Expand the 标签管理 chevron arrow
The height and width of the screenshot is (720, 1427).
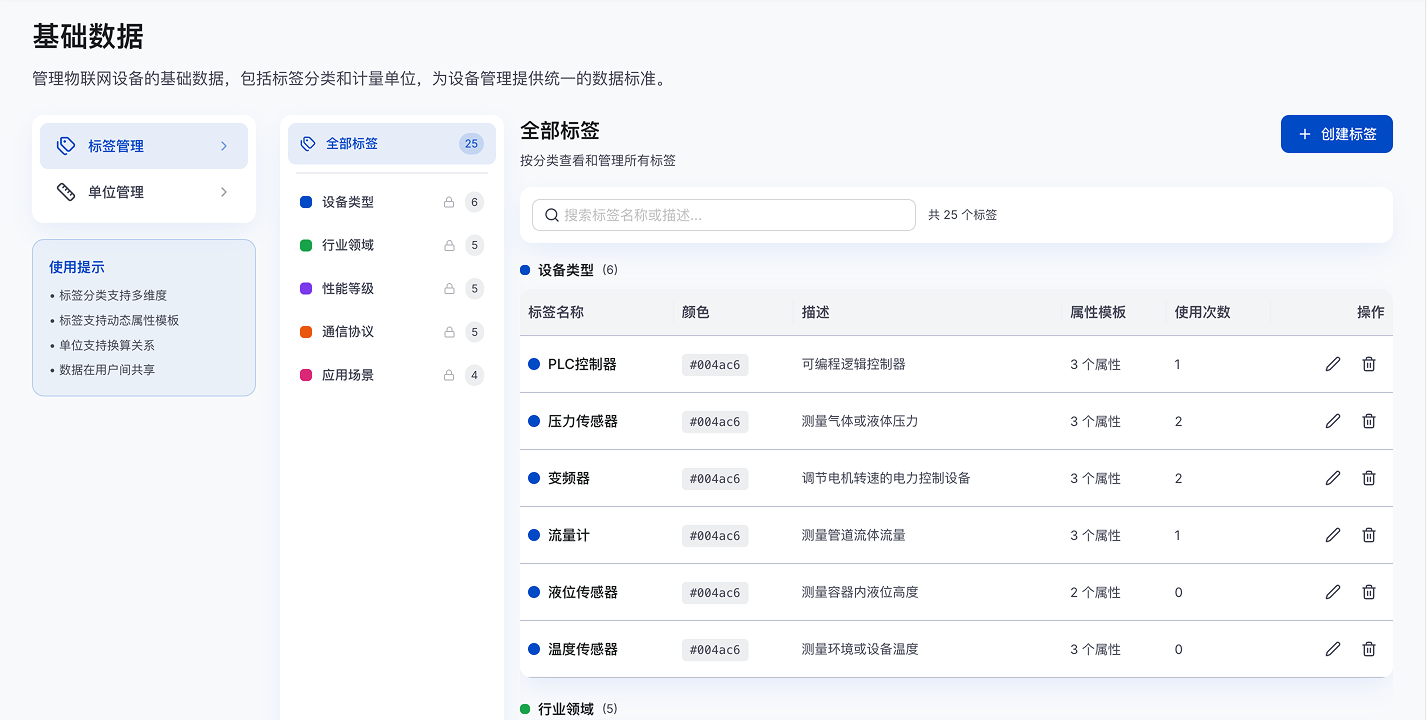point(224,146)
